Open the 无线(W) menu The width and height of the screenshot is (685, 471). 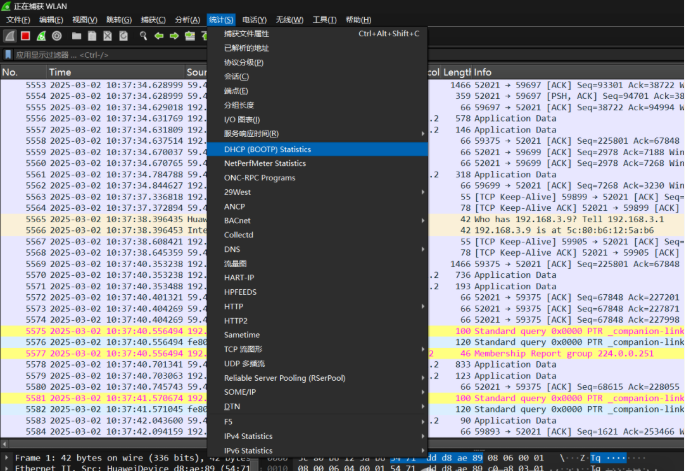(x=289, y=20)
